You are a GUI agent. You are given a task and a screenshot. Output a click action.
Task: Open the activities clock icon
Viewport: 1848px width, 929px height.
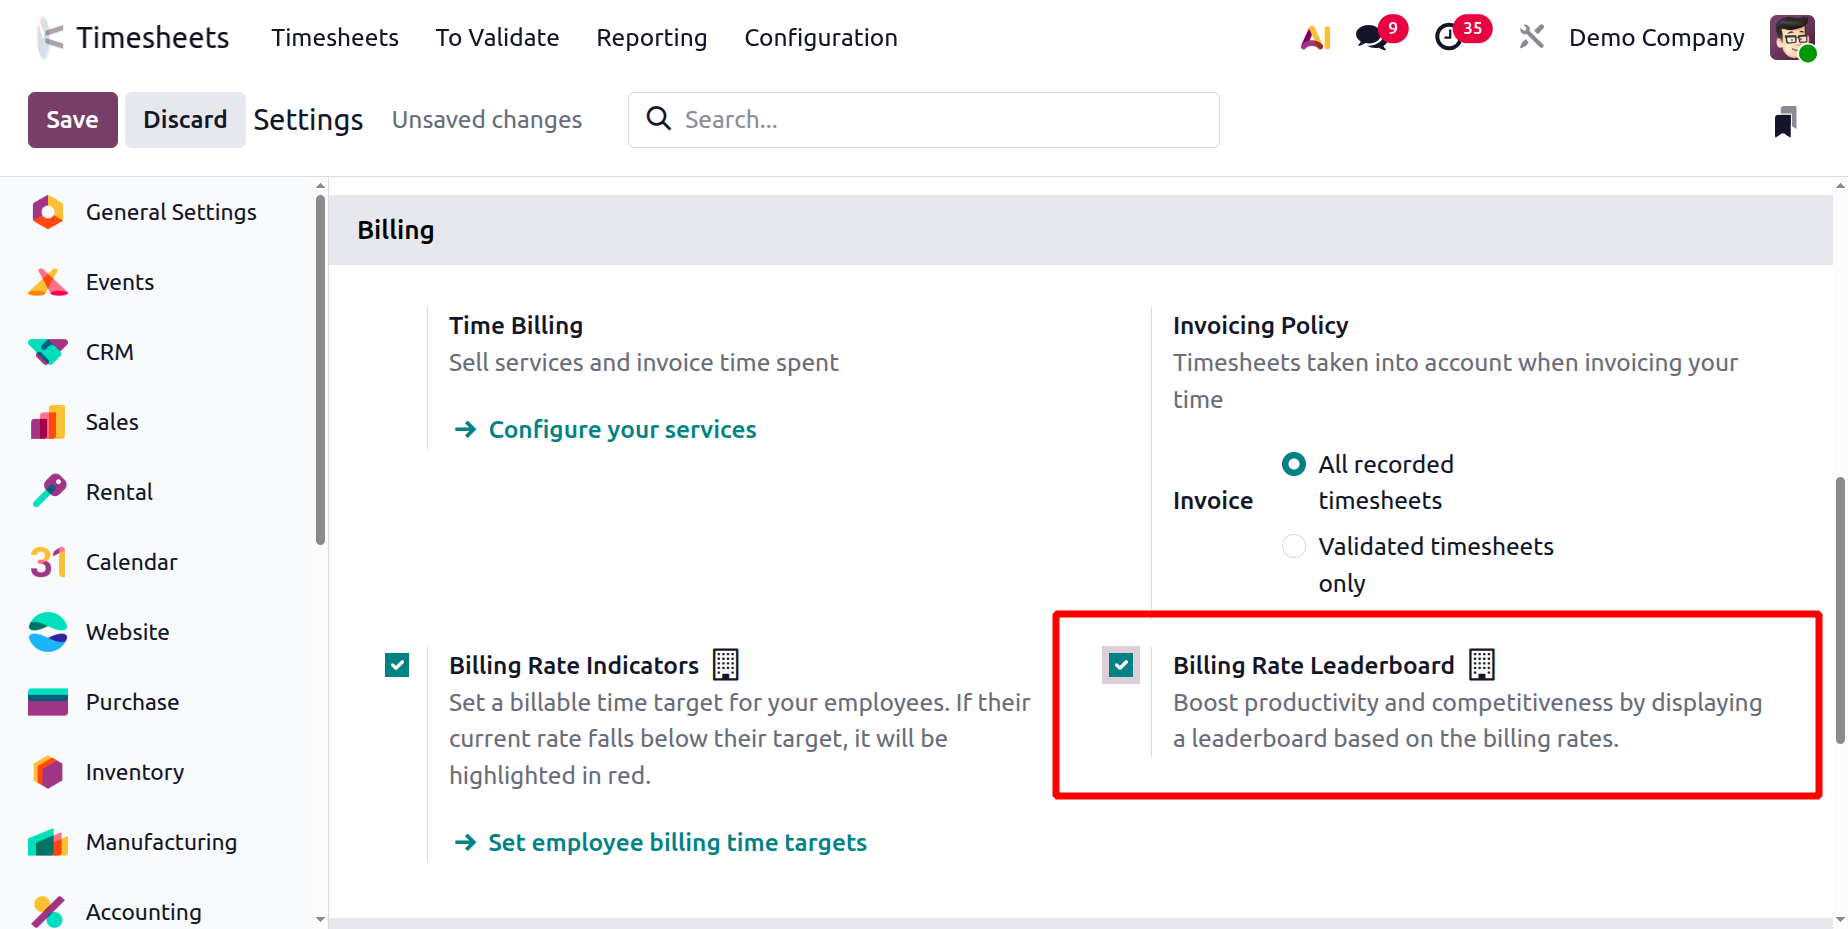(x=1448, y=38)
